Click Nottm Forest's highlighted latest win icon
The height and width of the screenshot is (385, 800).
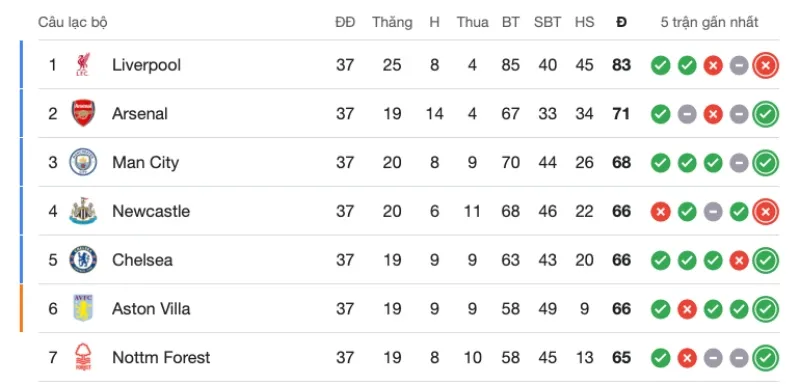point(765,358)
